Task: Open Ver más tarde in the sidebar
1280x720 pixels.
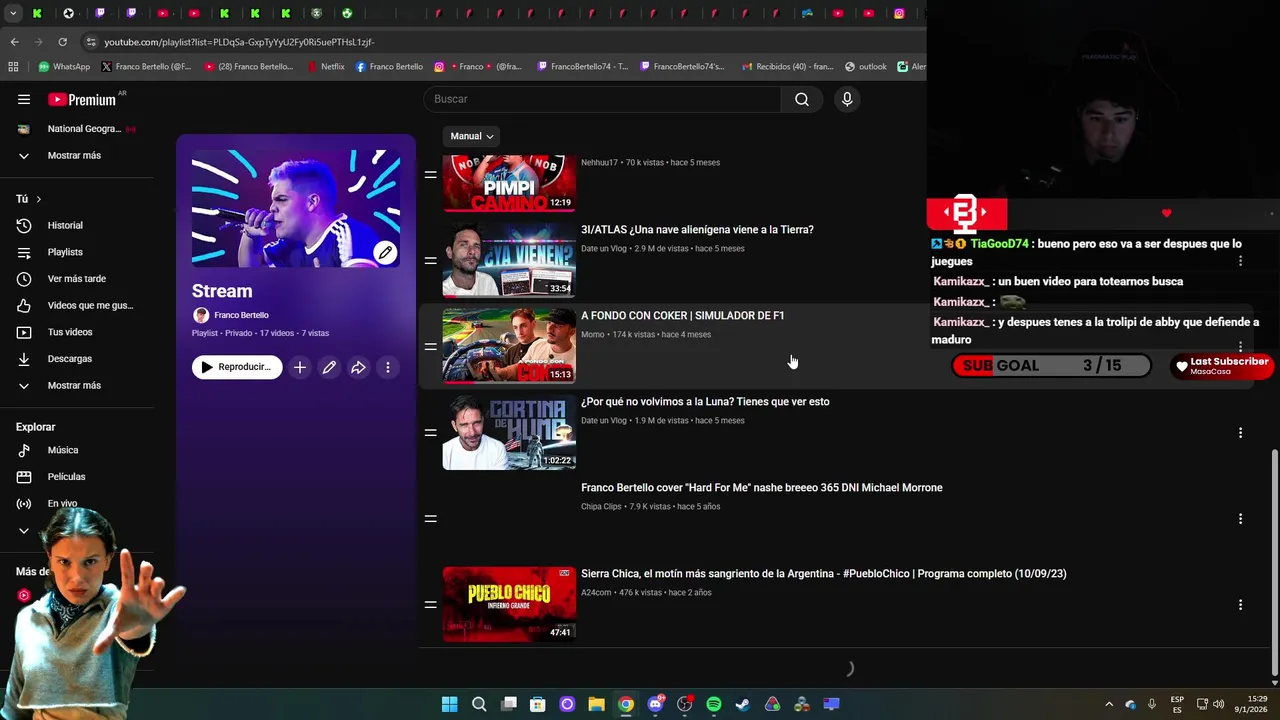Action: [77, 279]
